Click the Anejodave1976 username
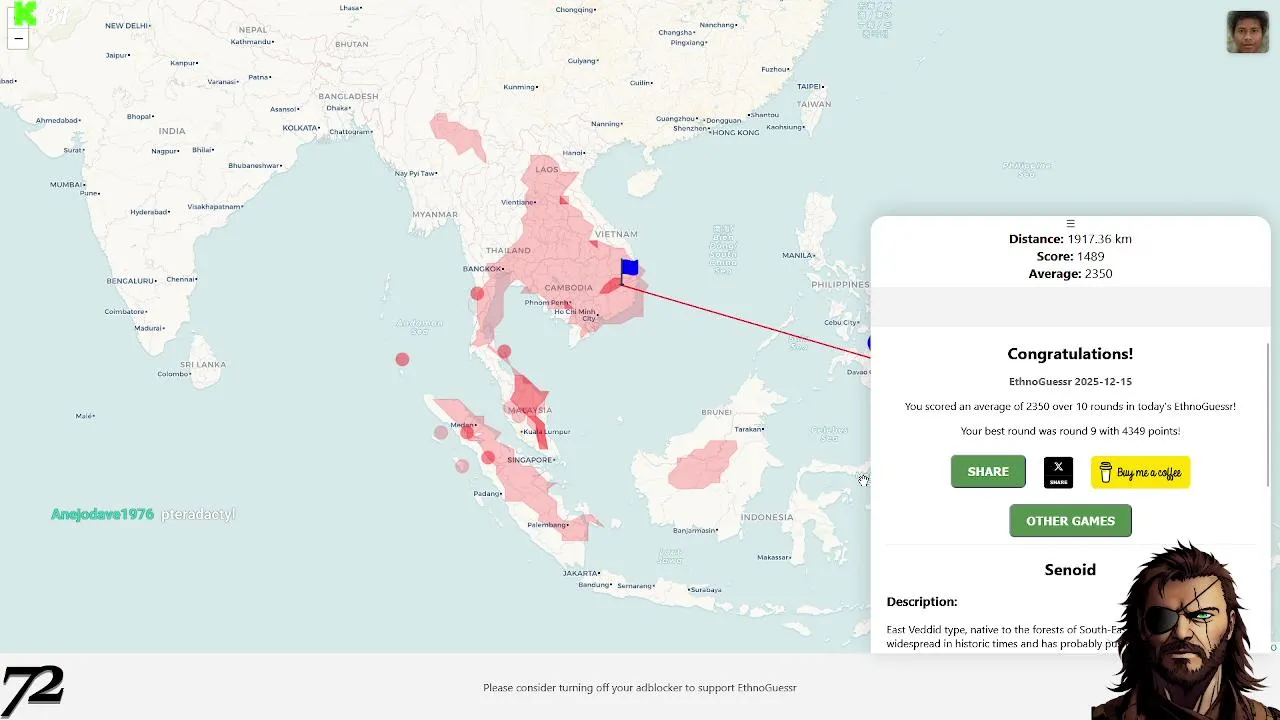Screen dimensions: 1280x720 coord(102,514)
